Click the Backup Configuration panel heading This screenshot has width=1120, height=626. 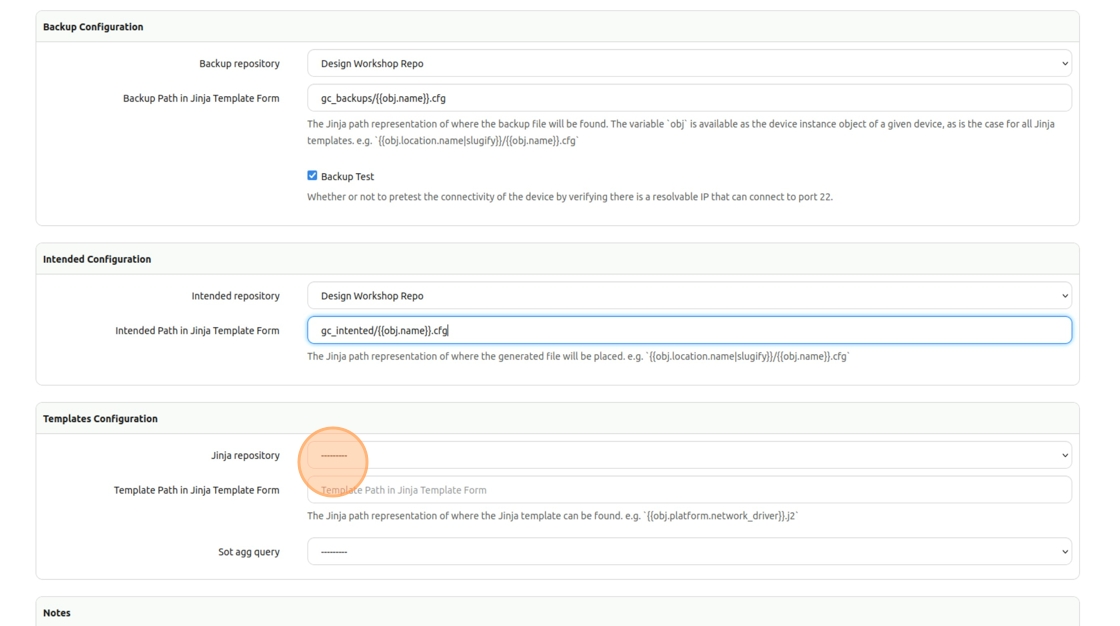point(93,27)
